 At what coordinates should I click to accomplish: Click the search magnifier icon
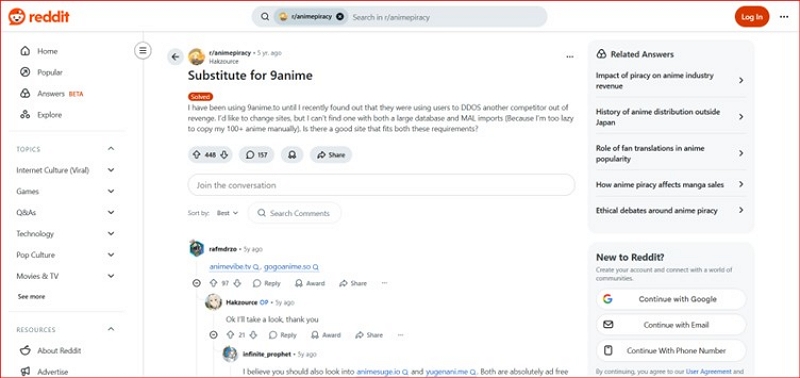coord(265,17)
